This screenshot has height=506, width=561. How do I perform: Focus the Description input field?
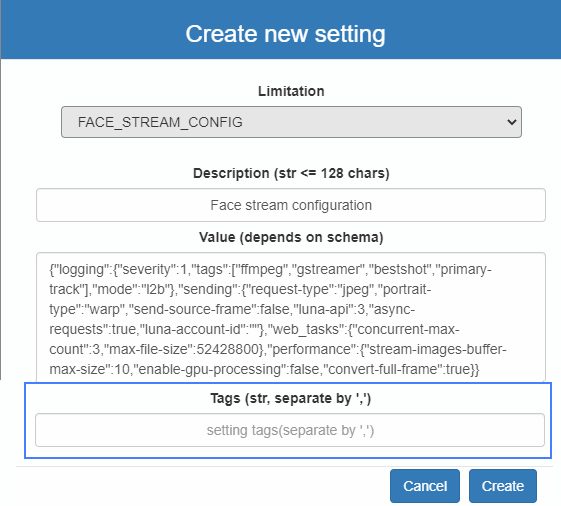tap(291, 205)
